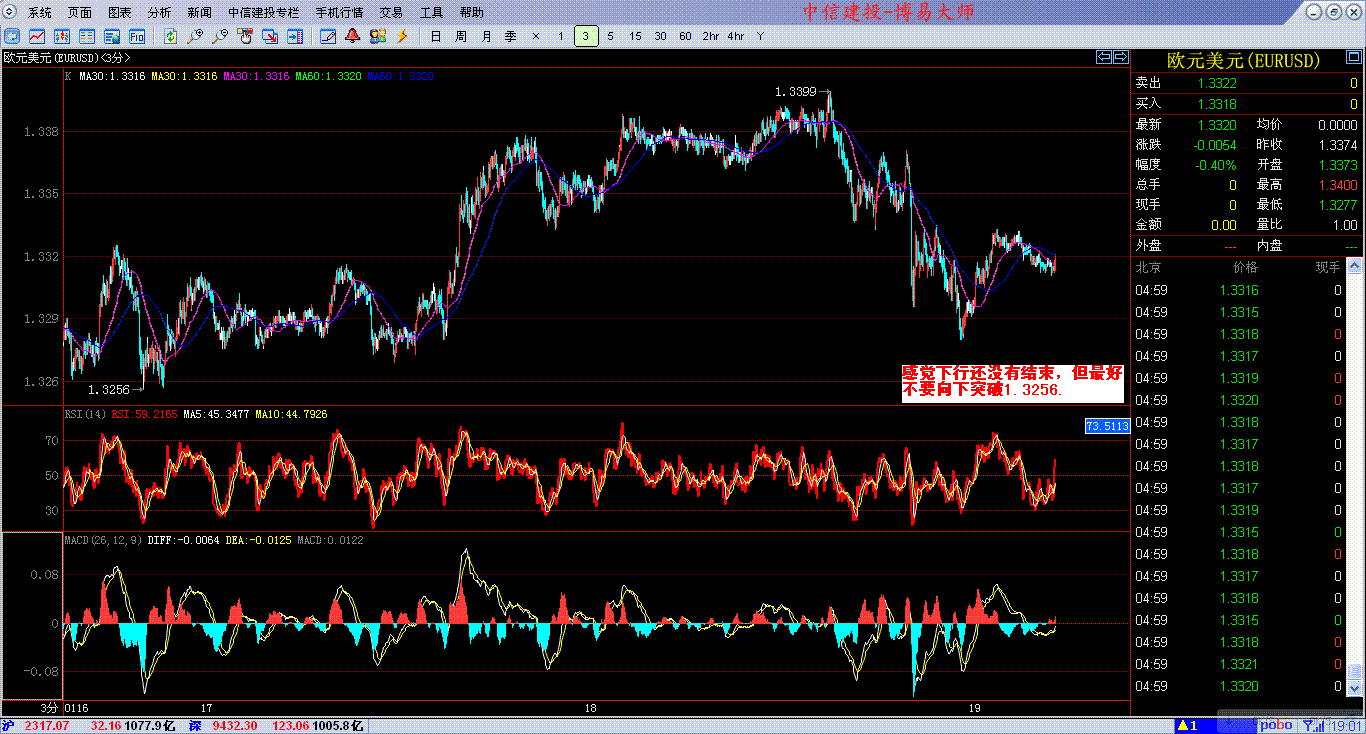The image size is (1366, 734).
Task: Select the Y period button
Action: pos(760,37)
